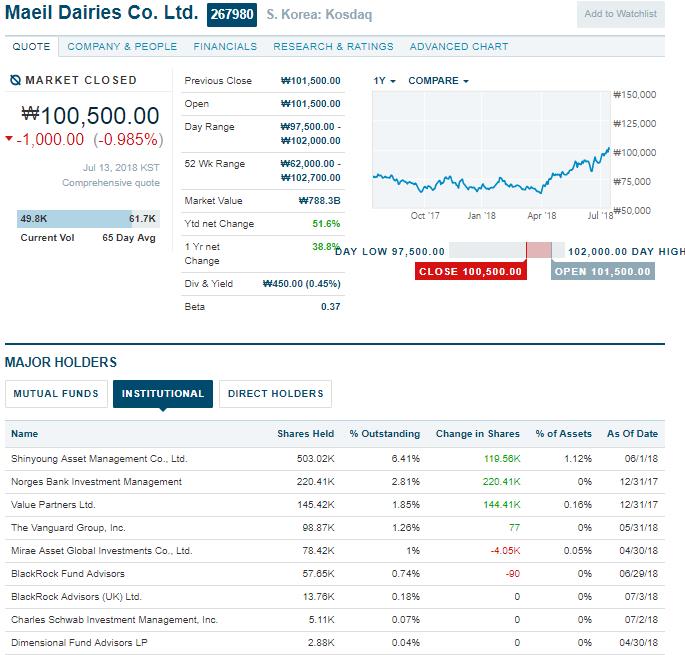Open the Financials tab
The height and width of the screenshot is (655, 685).
[x=225, y=46]
